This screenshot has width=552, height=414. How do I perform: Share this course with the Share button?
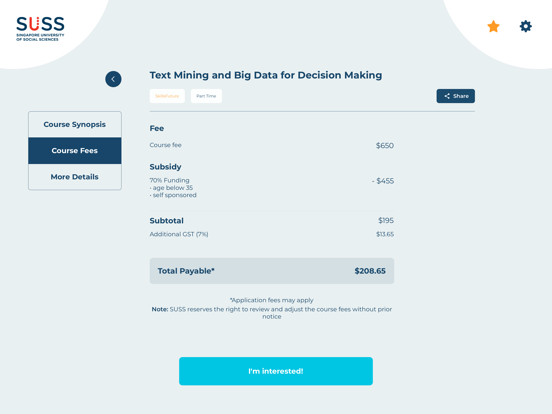456,96
